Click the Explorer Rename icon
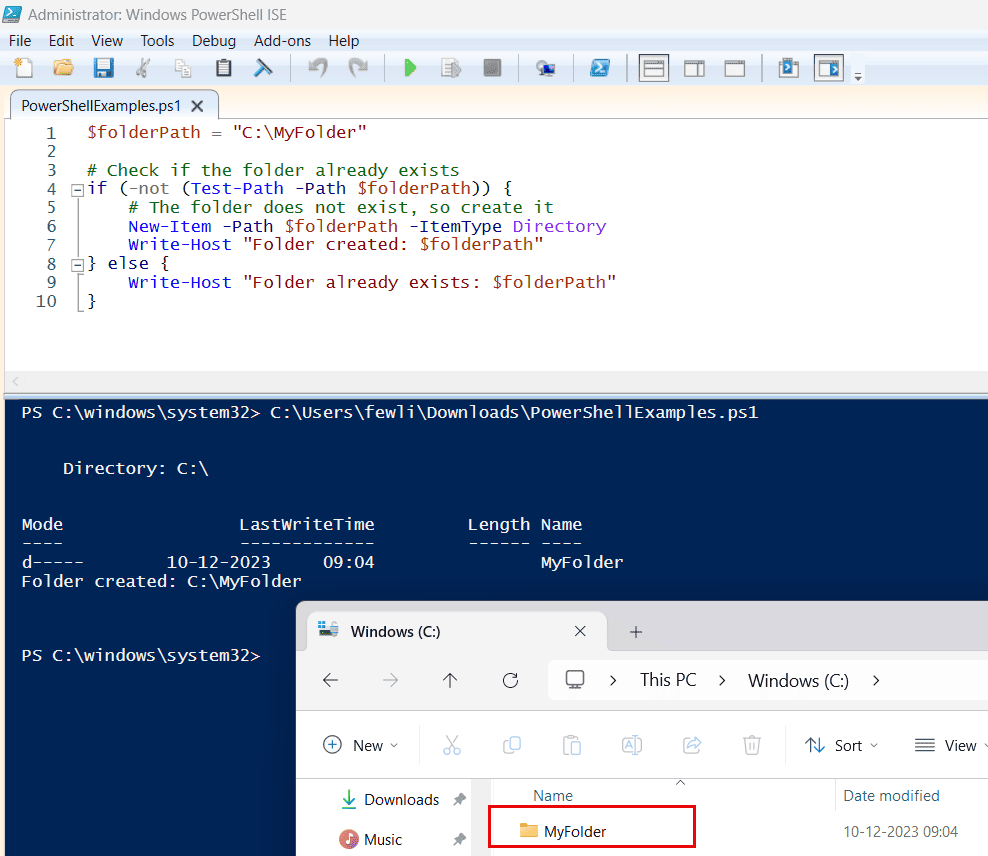Image resolution: width=988 pixels, height=856 pixels. (631, 745)
